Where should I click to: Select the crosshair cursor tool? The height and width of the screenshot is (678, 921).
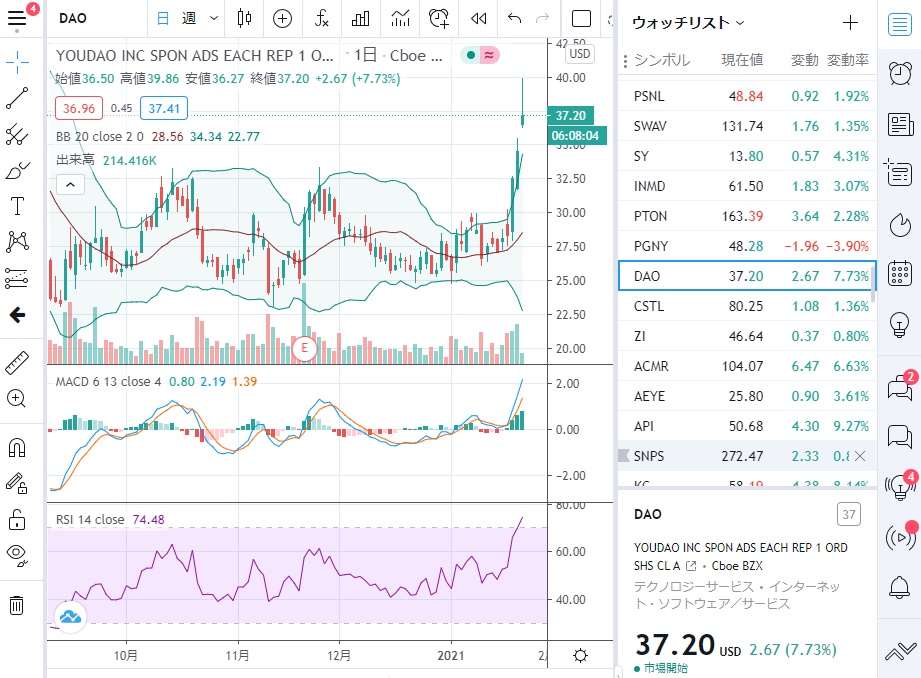[x=17, y=62]
